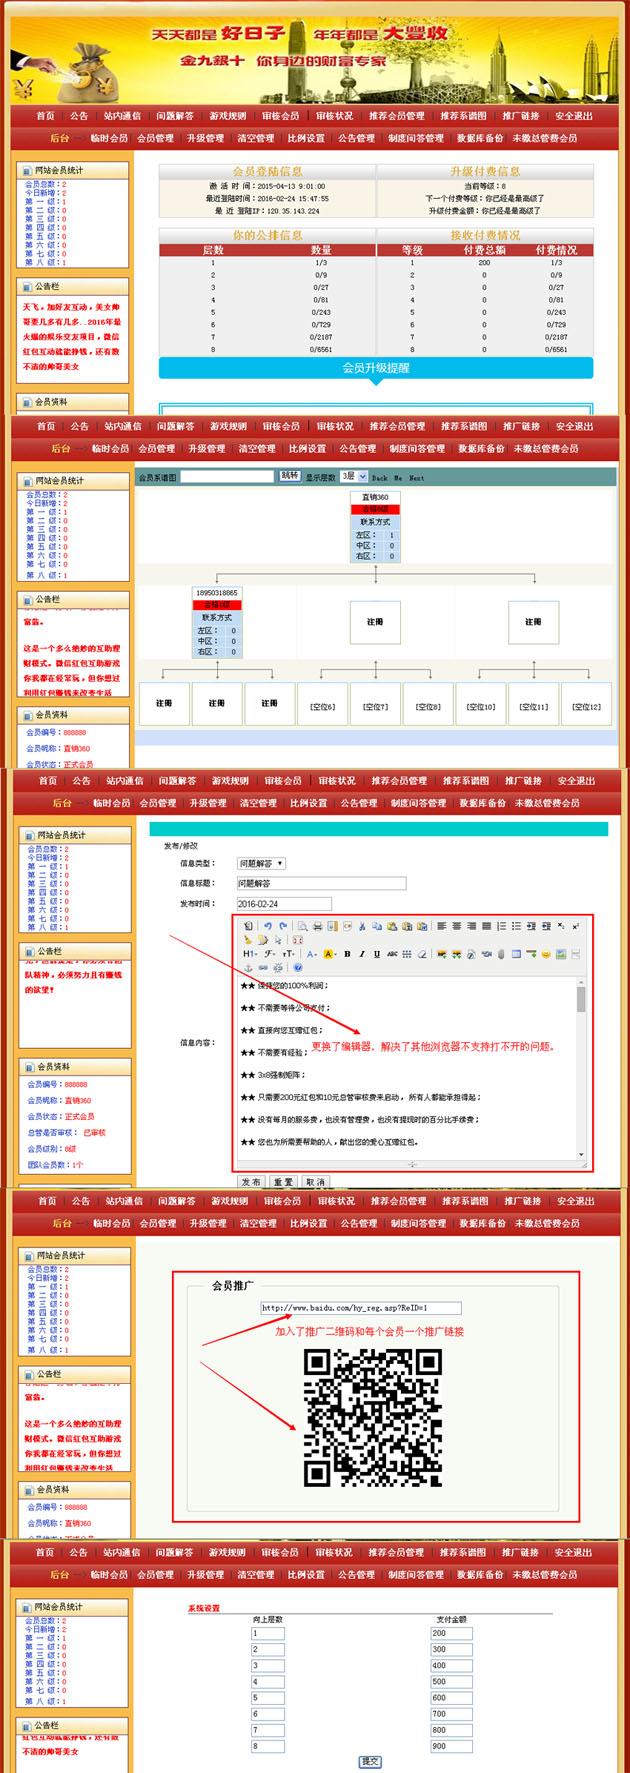
Task: Open the yellow highlight color picker
Action: coord(330,954)
